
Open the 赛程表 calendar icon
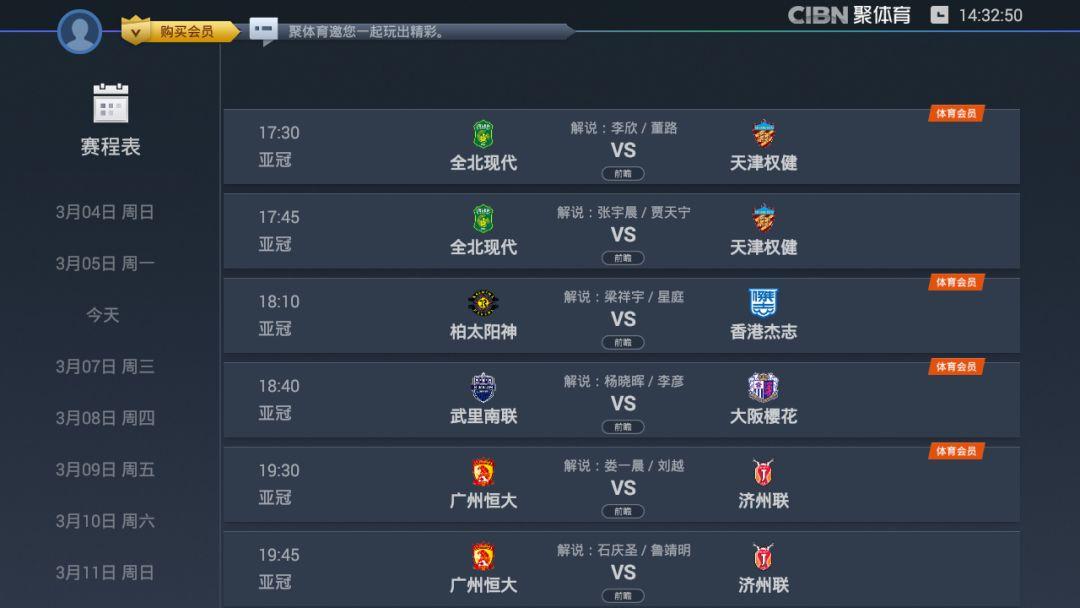(111, 103)
